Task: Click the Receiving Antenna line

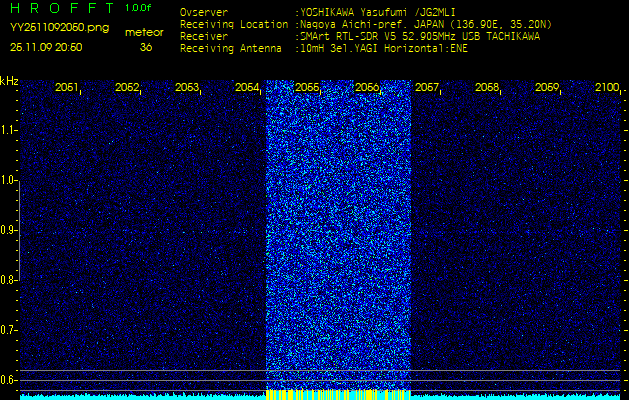Action: point(324,49)
